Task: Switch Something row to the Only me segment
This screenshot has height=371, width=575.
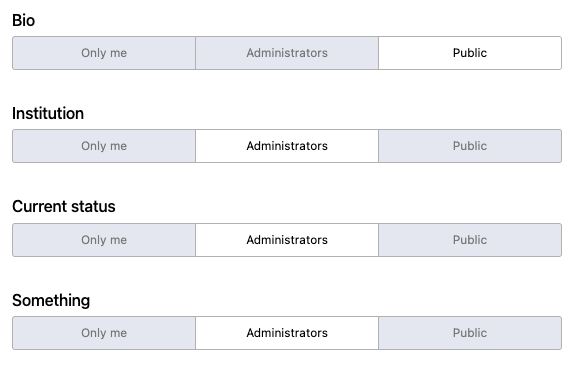Action: (104, 333)
